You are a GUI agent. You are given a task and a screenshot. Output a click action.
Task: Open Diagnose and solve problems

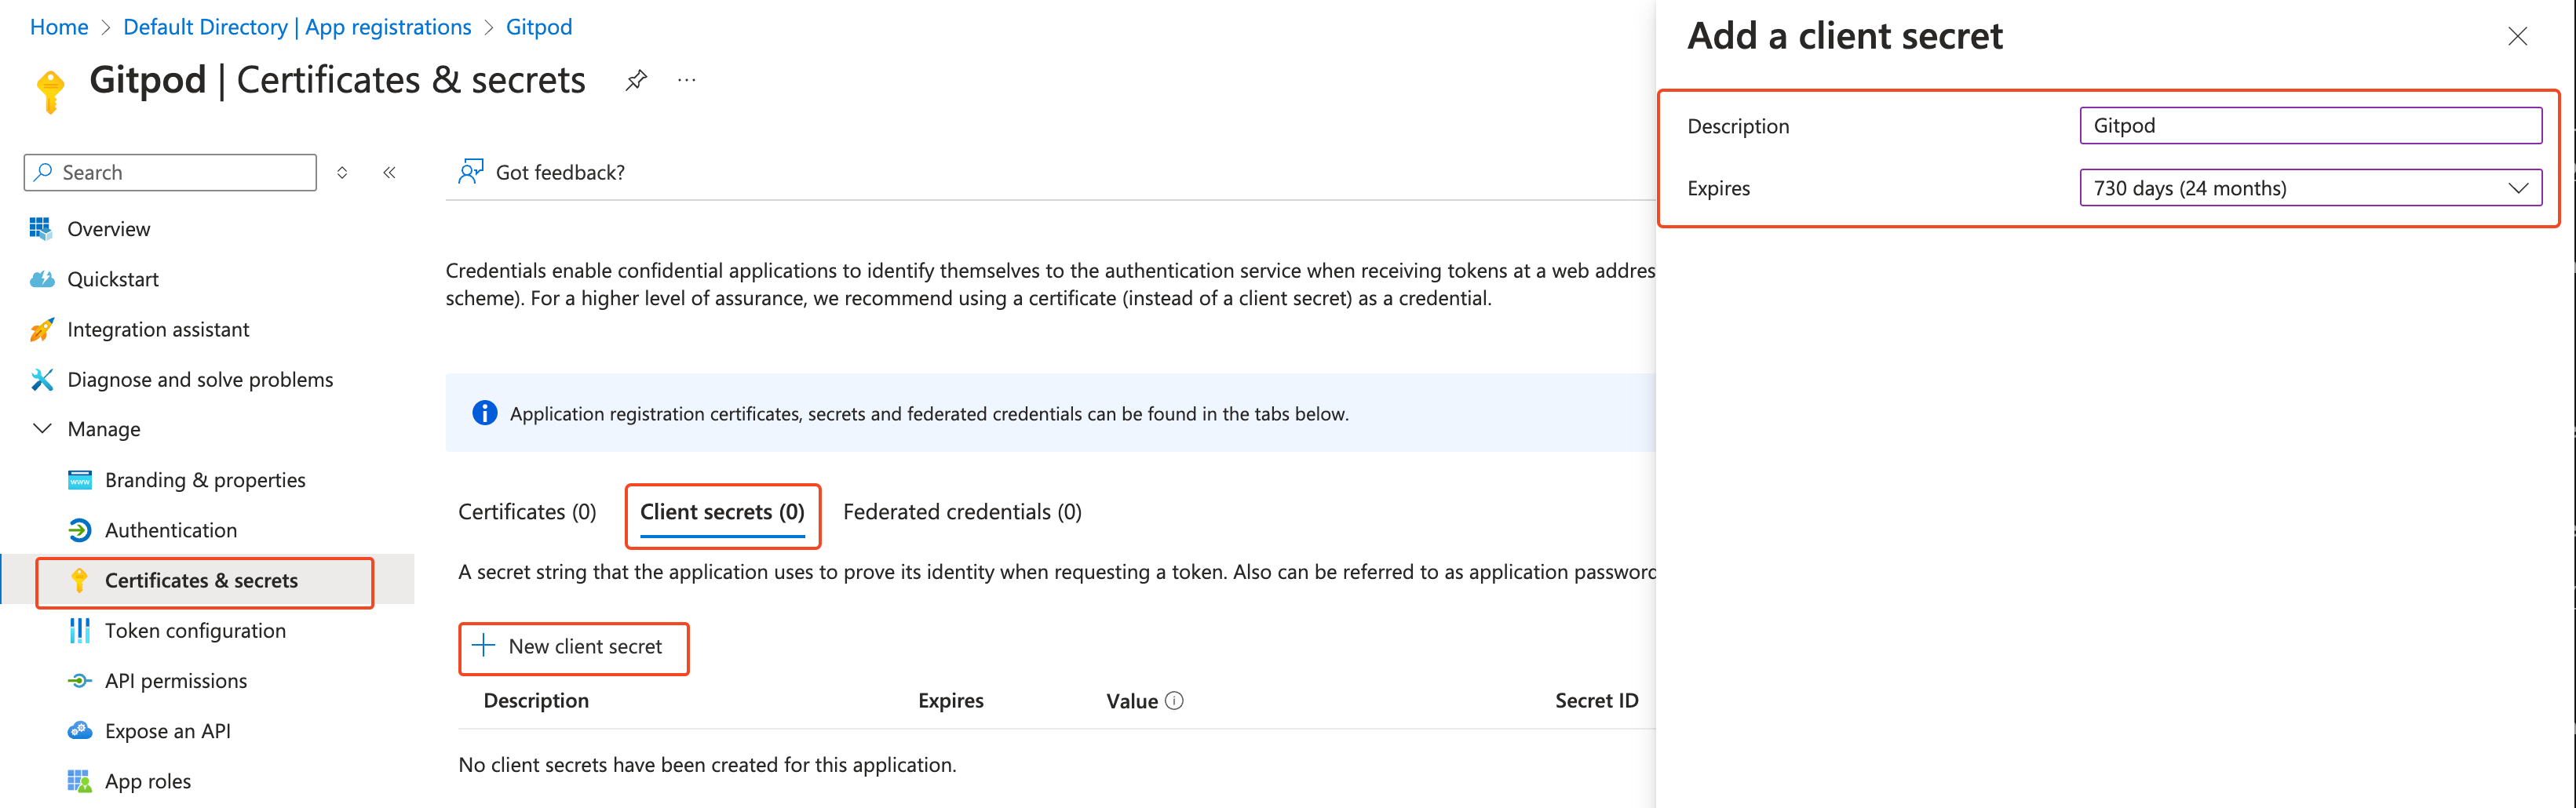(x=200, y=379)
